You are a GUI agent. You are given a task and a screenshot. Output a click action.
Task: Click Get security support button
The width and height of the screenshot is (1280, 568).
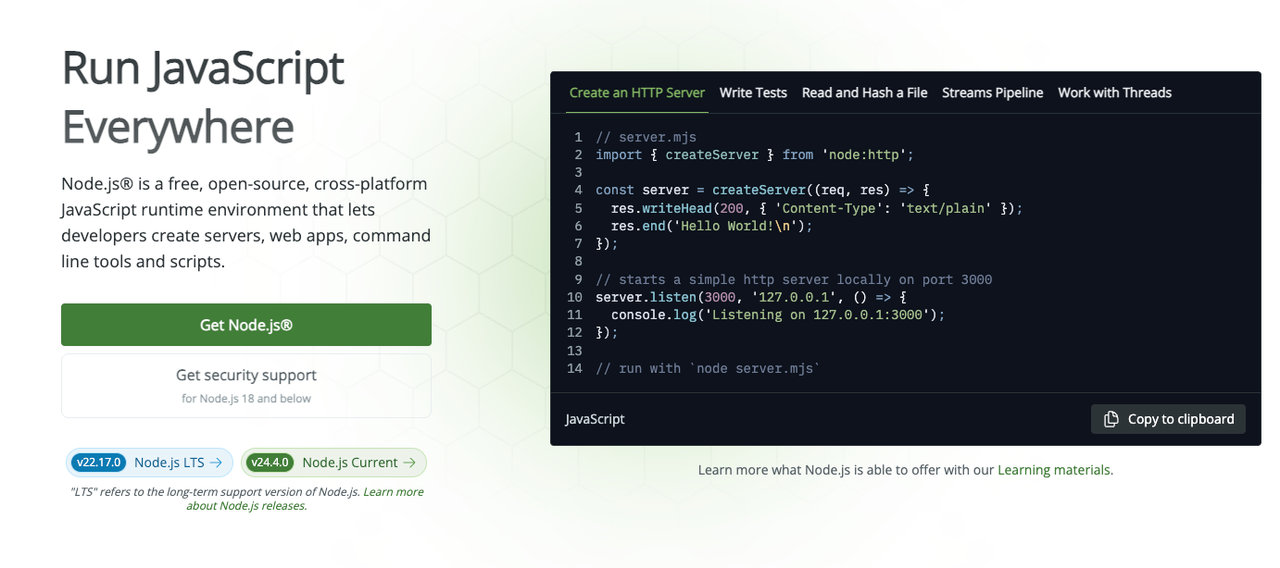click(x=246, y=385)
